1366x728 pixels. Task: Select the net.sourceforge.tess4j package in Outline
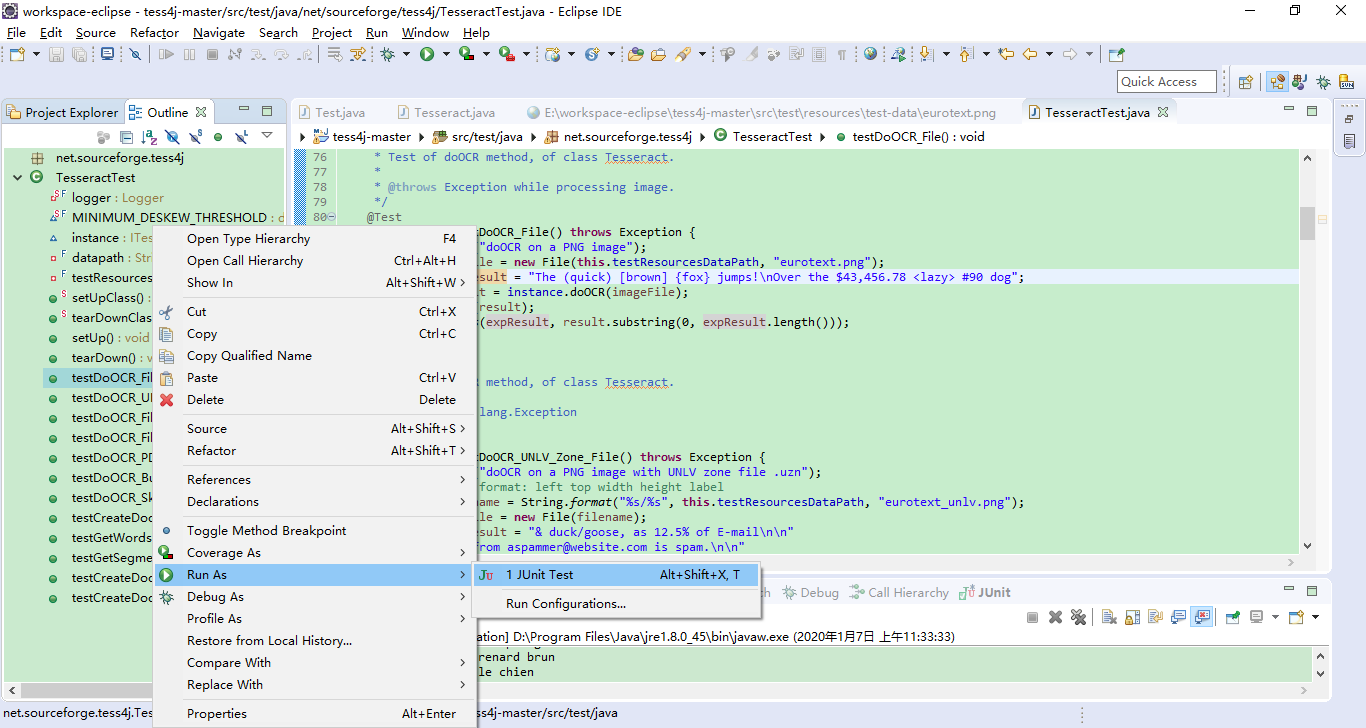point(120,157)
